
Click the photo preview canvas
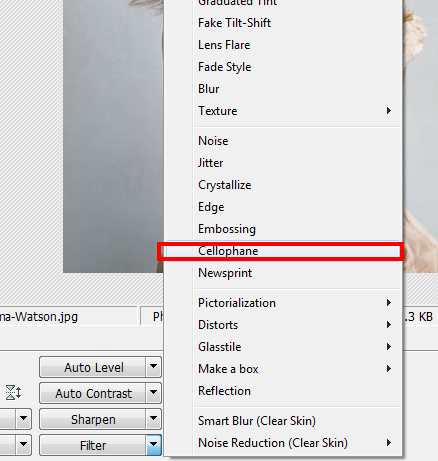[113, 136]
